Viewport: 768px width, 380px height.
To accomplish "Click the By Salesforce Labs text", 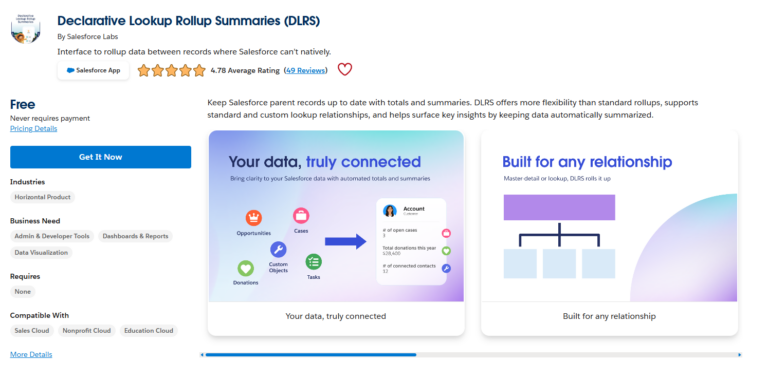I will tap(88, 37).
